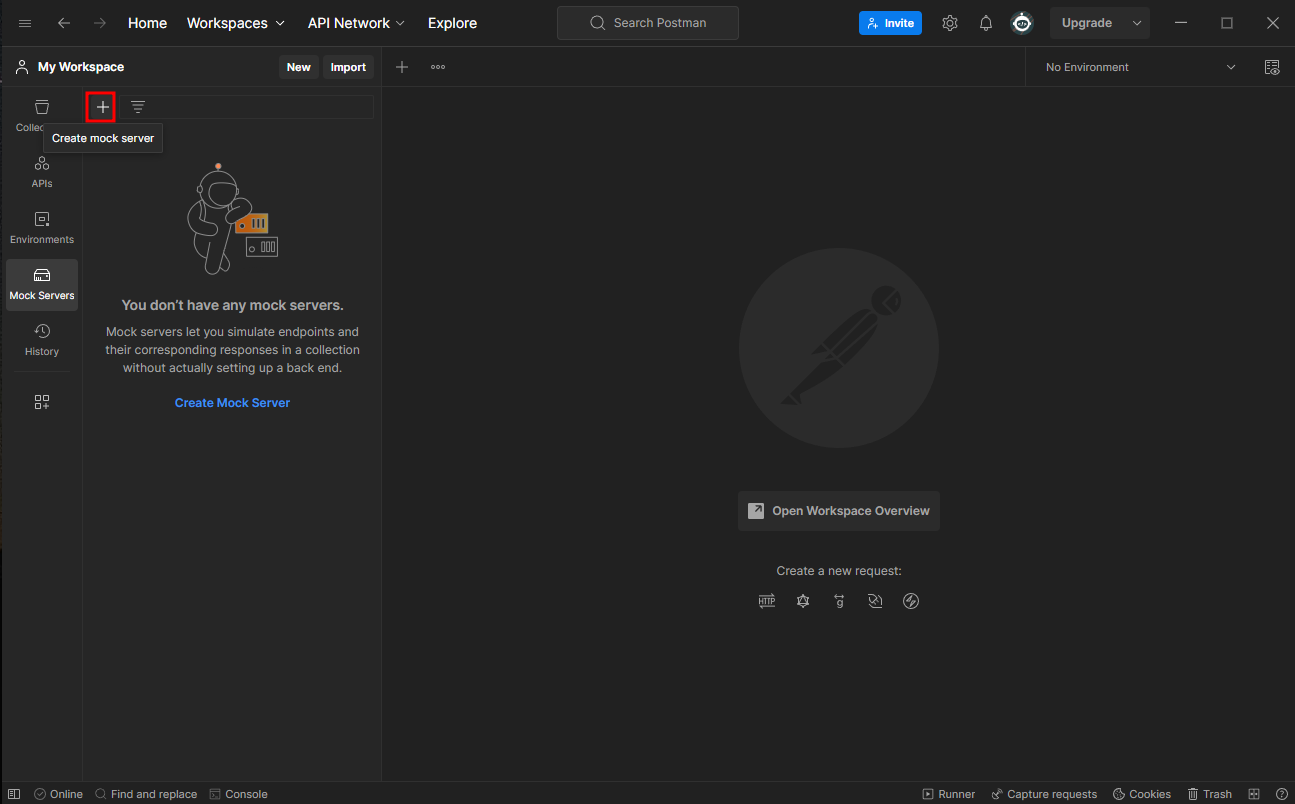Image resolution: width=1295 pixels, height=804 pixels.
Task: Expand the Upgrade arrow dropdown
Action: (x=1137, y=23)
